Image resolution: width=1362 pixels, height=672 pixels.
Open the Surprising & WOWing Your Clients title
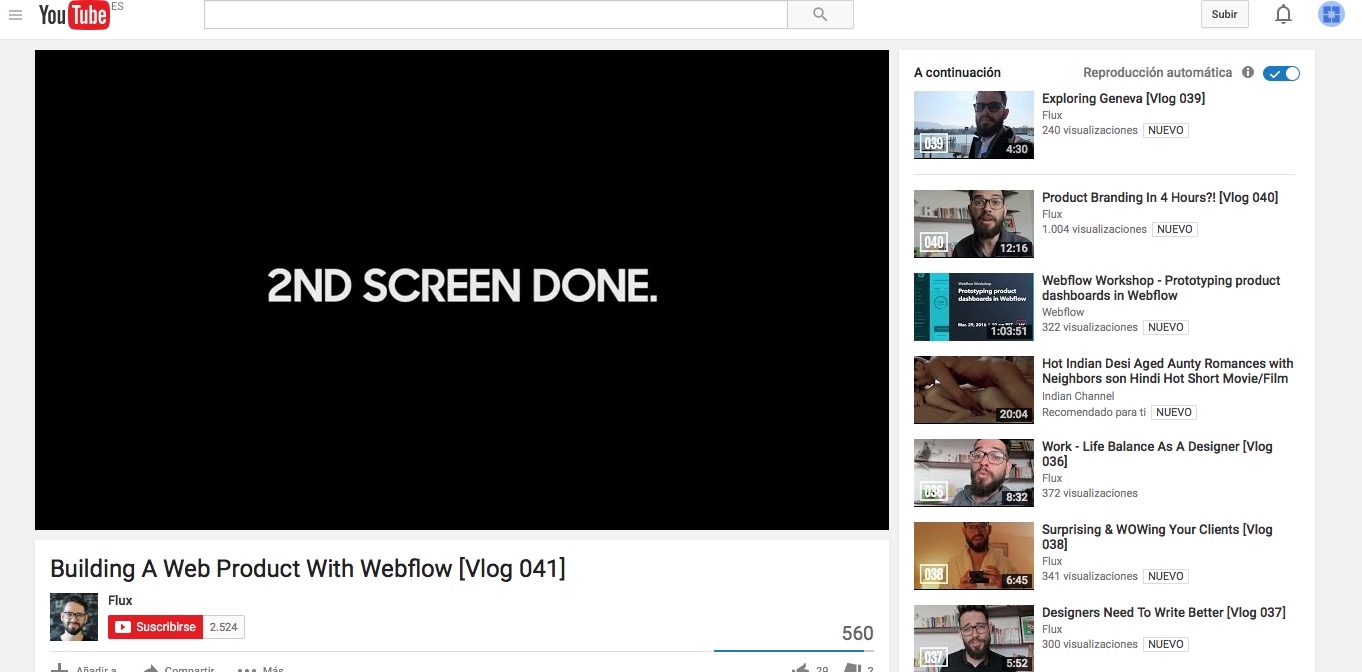(1157, 537)
